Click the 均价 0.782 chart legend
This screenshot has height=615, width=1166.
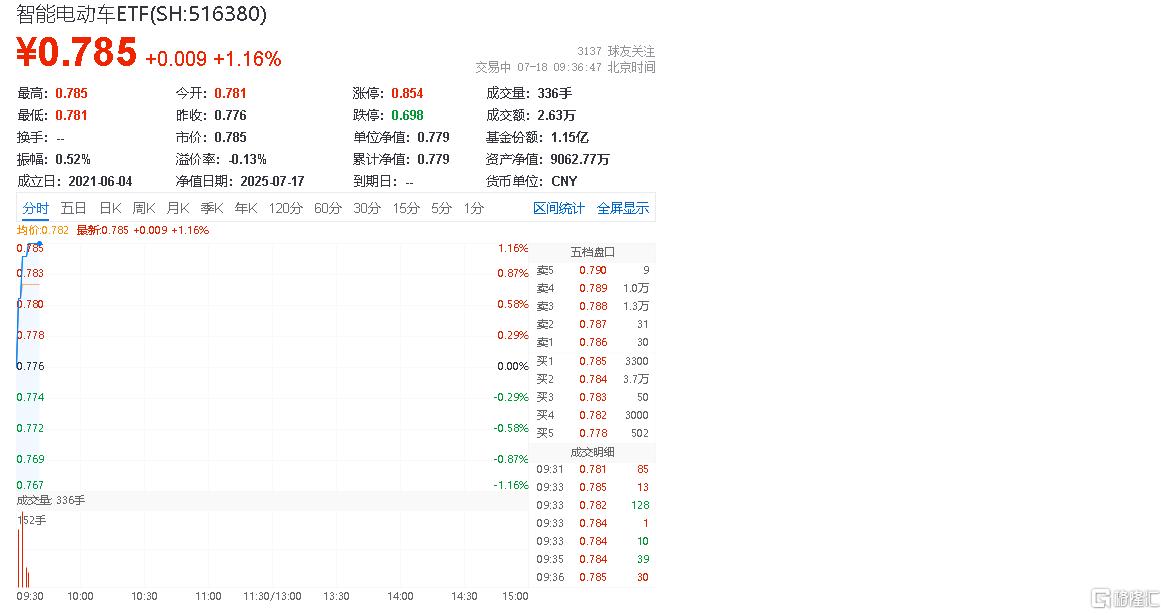click(x=42, y=231)
